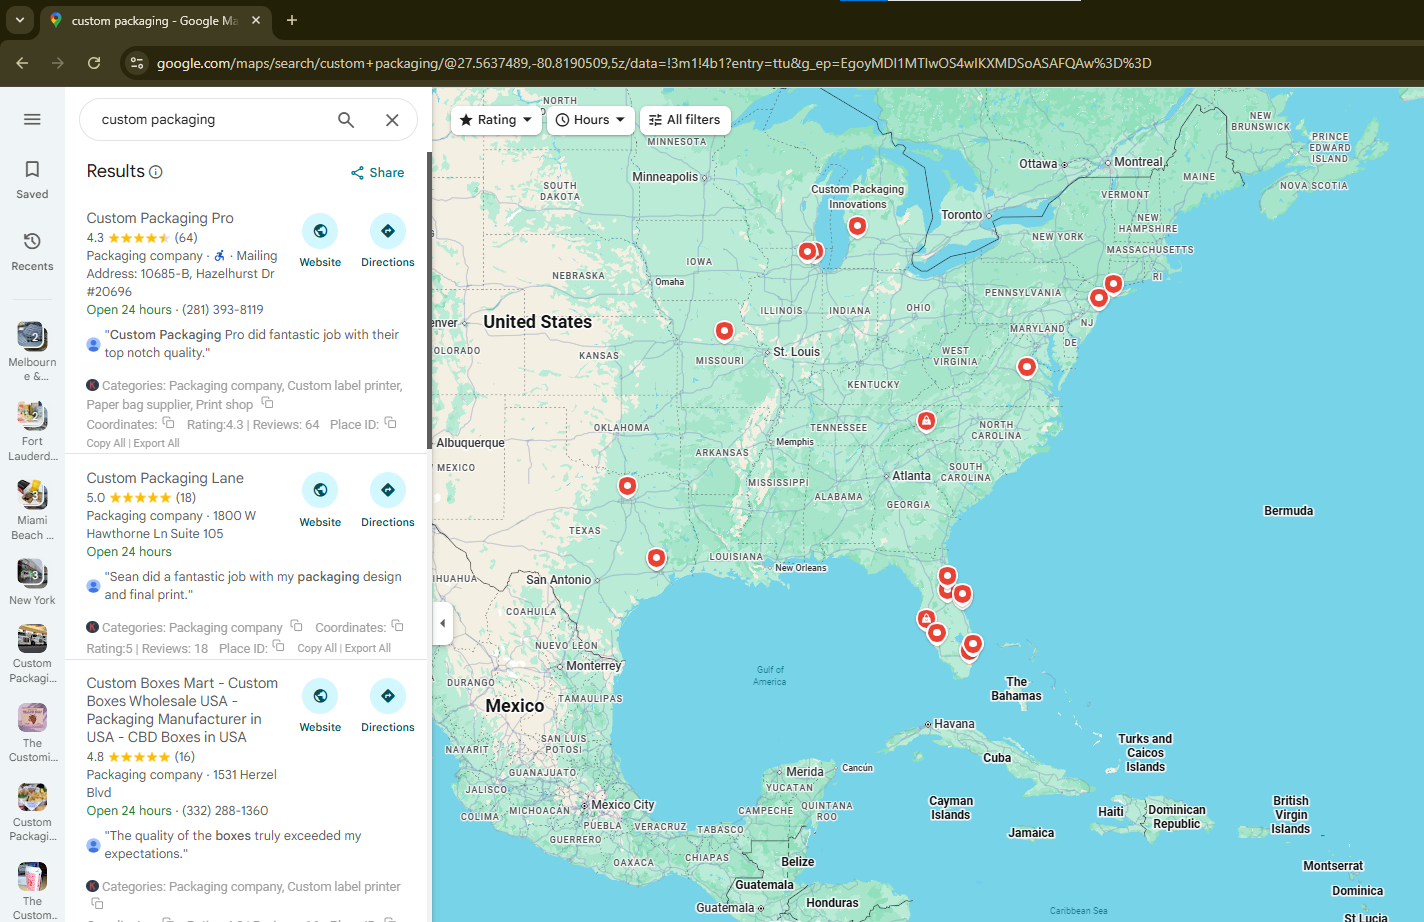
Task: Open the Miami Beach recent thumbnail
Action: pyautogui.click(x=32, y=507)
